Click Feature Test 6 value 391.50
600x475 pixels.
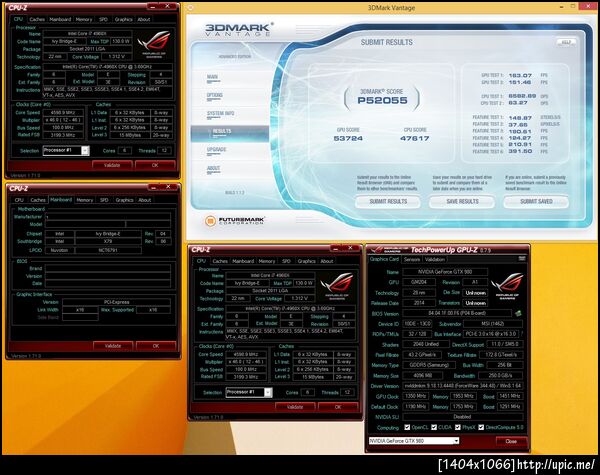[x=520, y=151]
